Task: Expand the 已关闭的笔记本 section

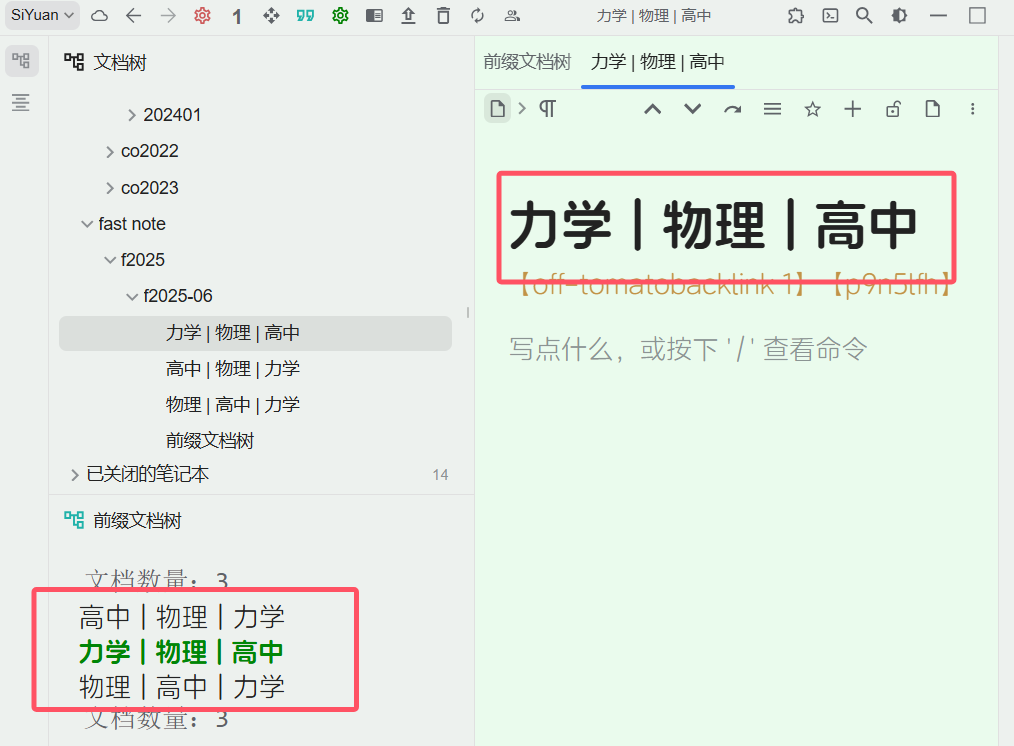Action: click(74, 474)
